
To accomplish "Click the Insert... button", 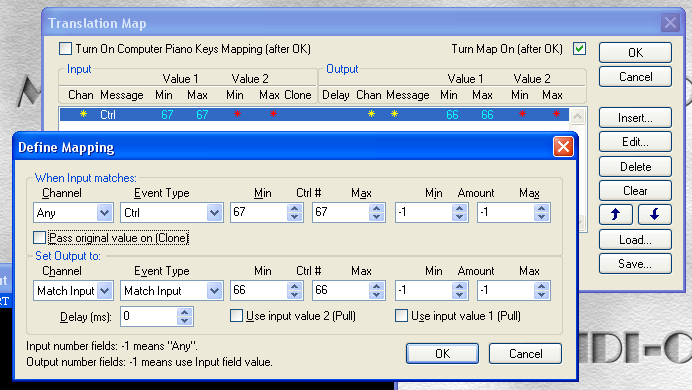I will coord(636,118).
